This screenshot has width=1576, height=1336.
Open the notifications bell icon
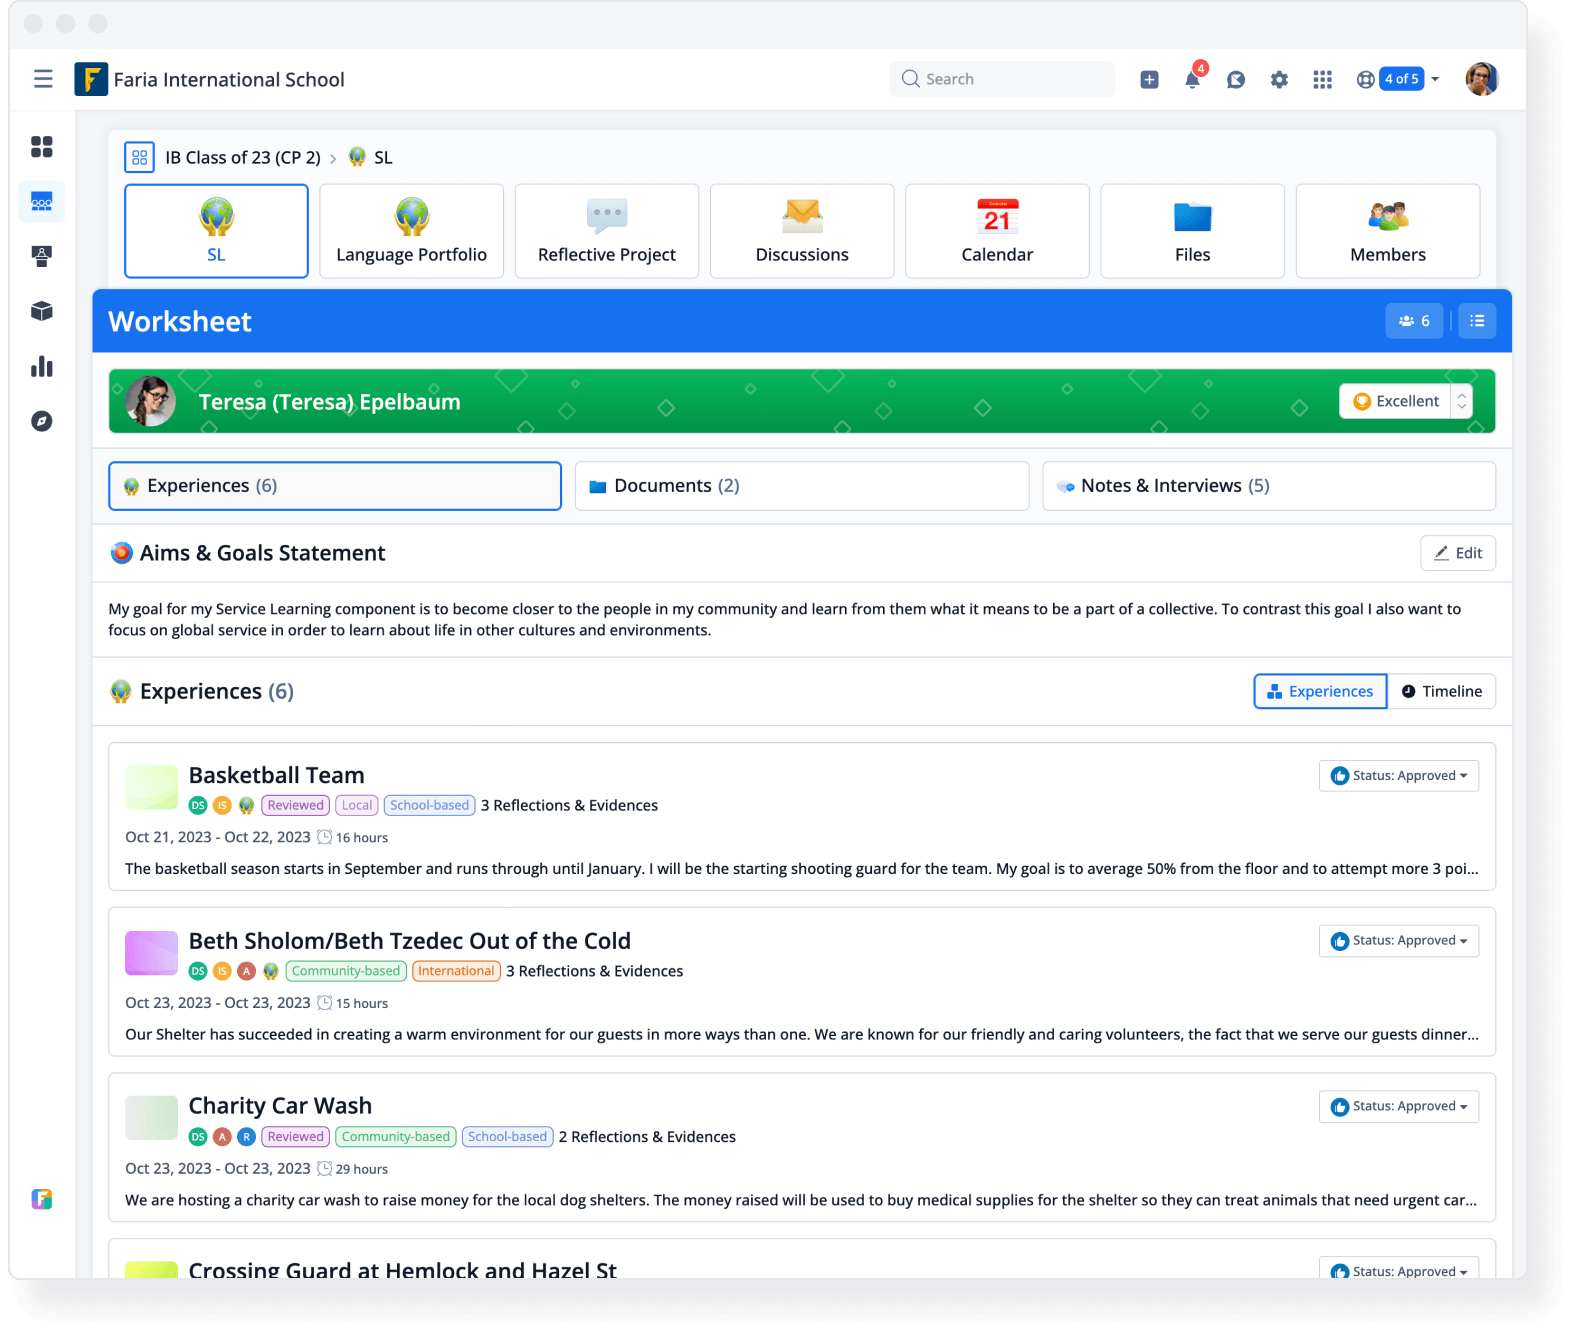(1192, 80)
